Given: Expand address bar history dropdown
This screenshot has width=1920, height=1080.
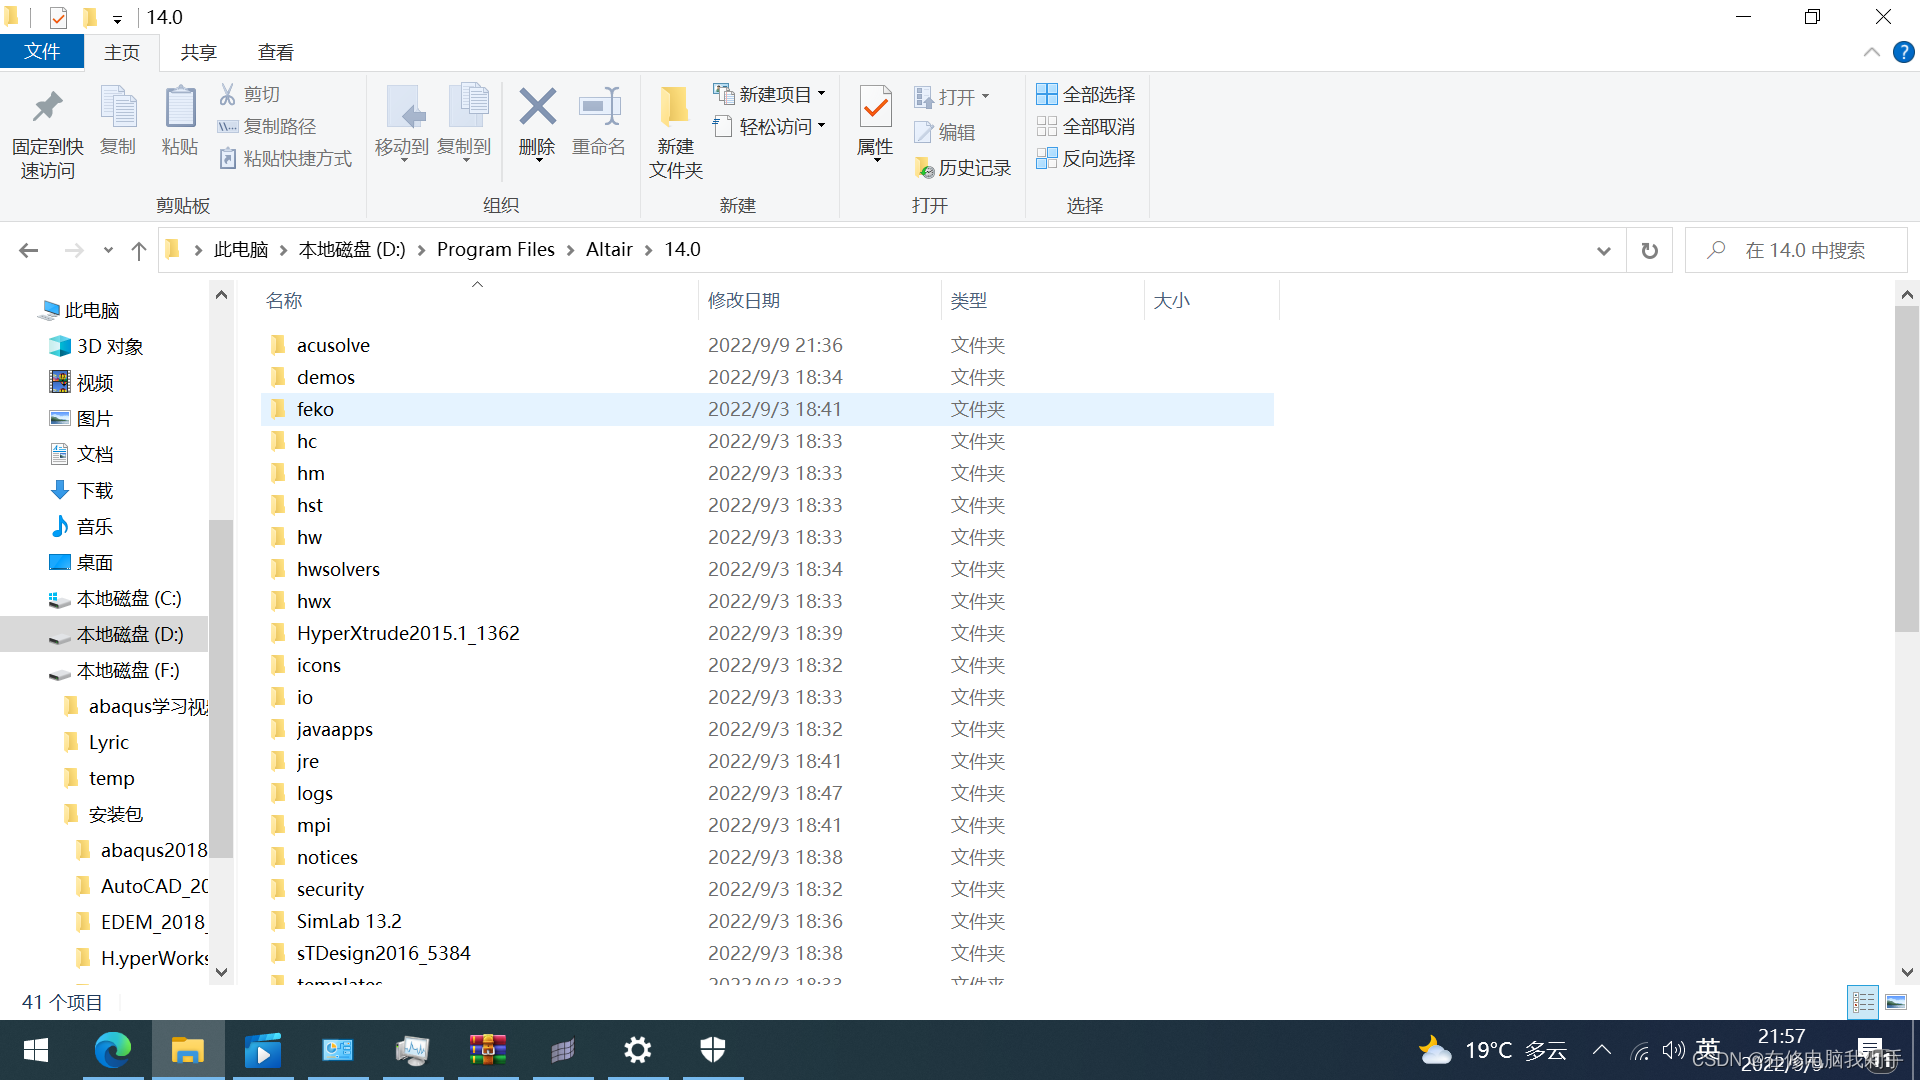Looking at the screenshot, I should (1604, 250).
